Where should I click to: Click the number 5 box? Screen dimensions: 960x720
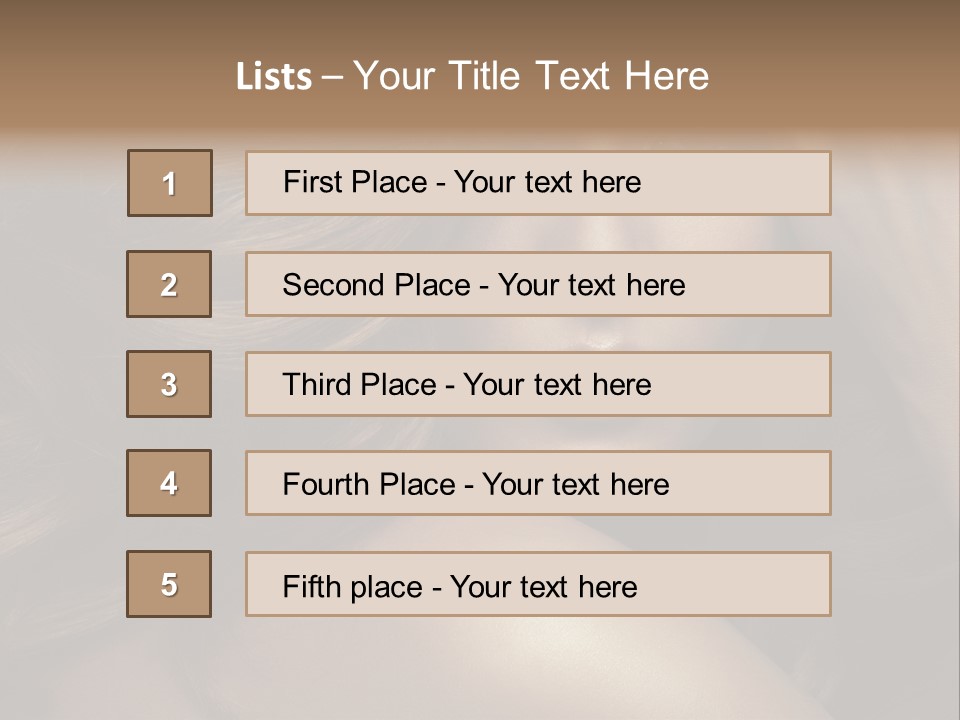pos(169,584)
